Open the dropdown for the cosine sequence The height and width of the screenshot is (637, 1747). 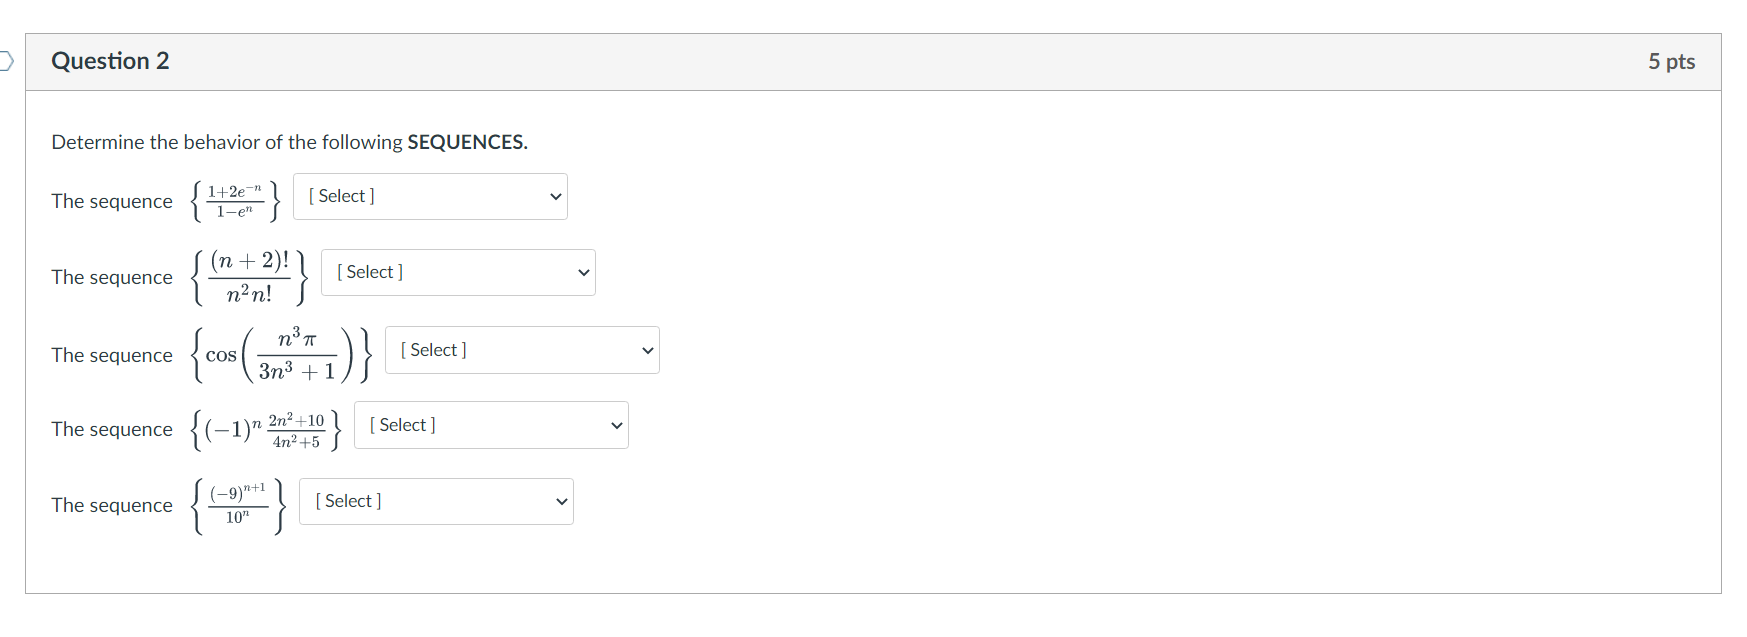point(521,349)
